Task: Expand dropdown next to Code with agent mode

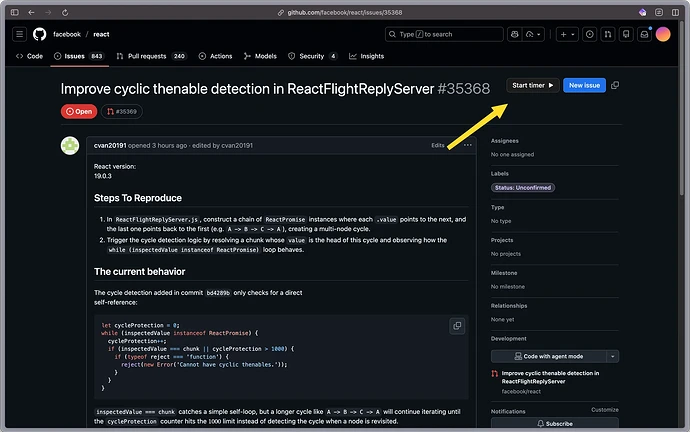Action: pyautogui.click(x=613, y=356)
